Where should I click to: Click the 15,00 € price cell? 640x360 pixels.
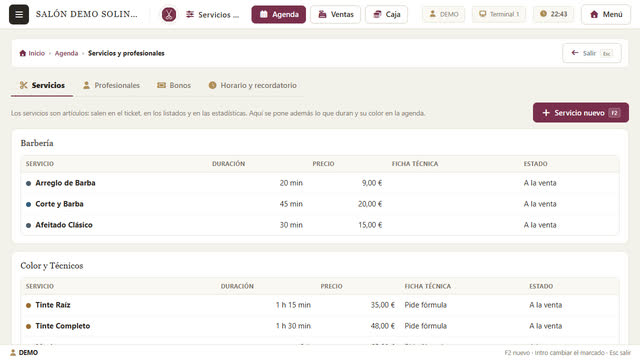point(370,225)
